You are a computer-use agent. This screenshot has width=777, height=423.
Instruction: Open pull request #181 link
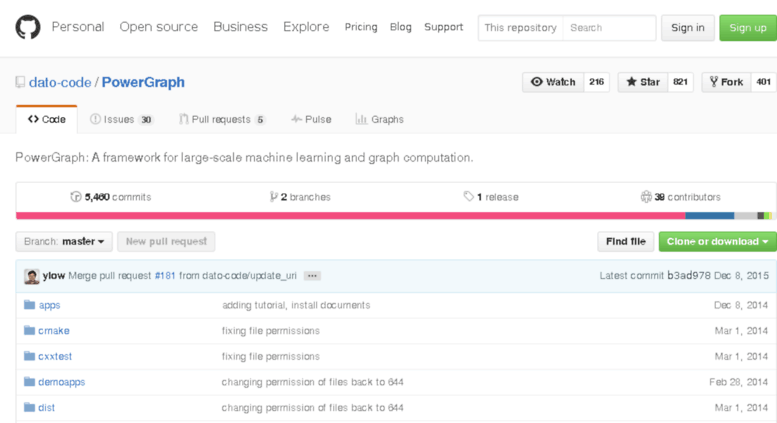point(165,276)
